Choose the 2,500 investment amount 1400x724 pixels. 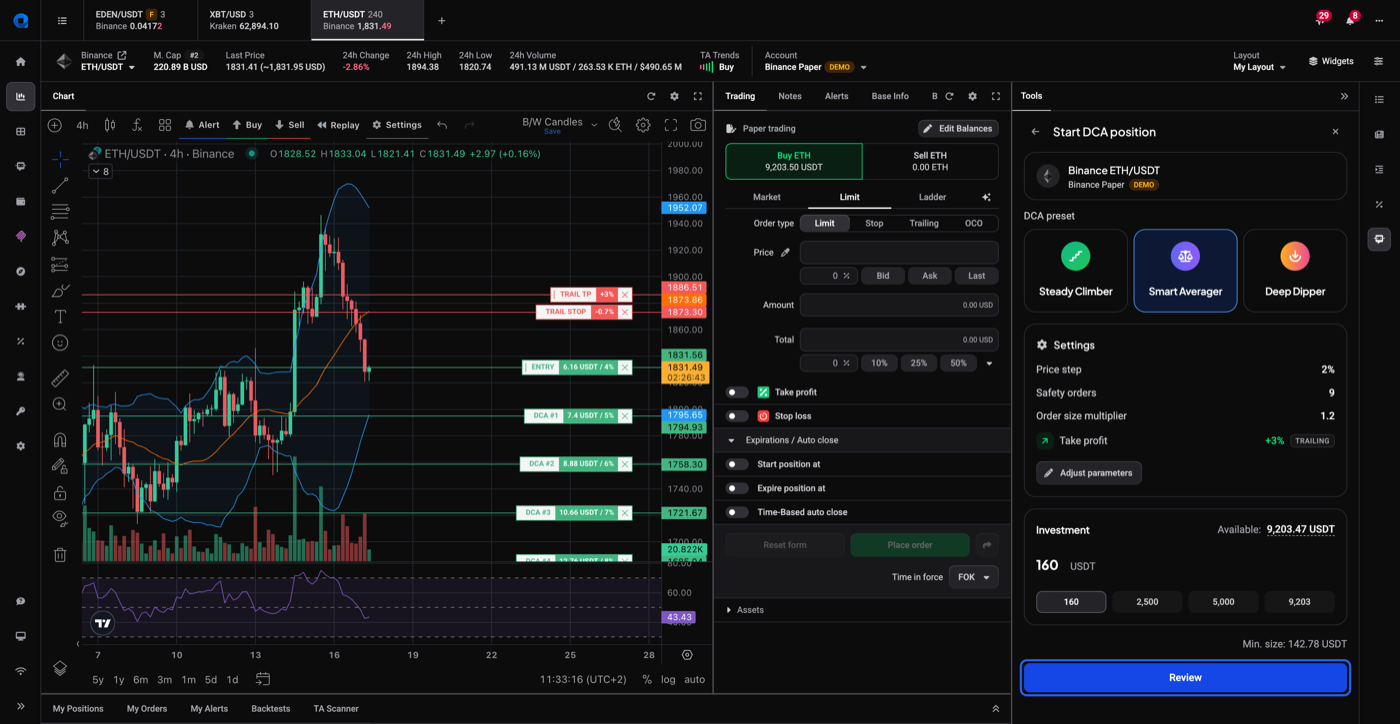(x=1147, y=602)
